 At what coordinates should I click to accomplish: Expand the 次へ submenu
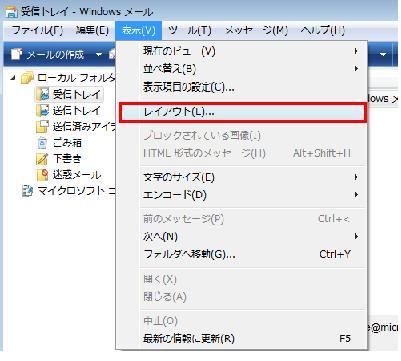pos(356,236)
